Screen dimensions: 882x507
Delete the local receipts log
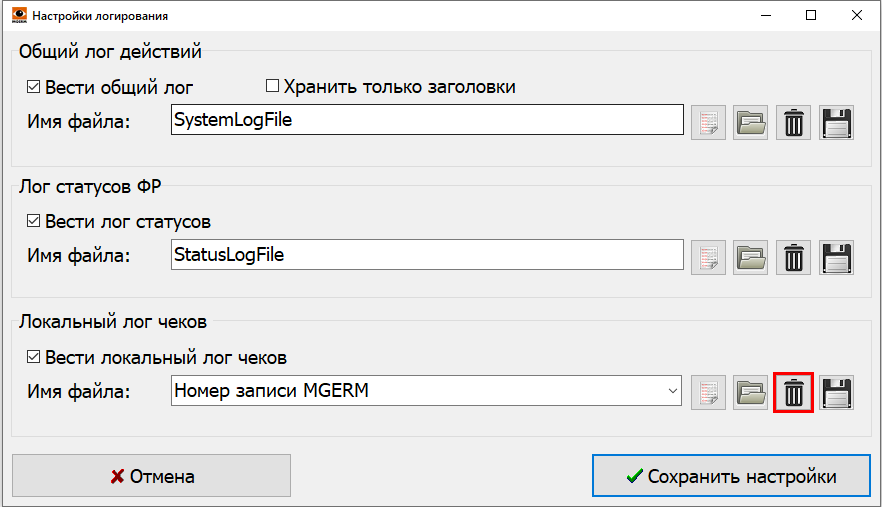pos(794,392)
